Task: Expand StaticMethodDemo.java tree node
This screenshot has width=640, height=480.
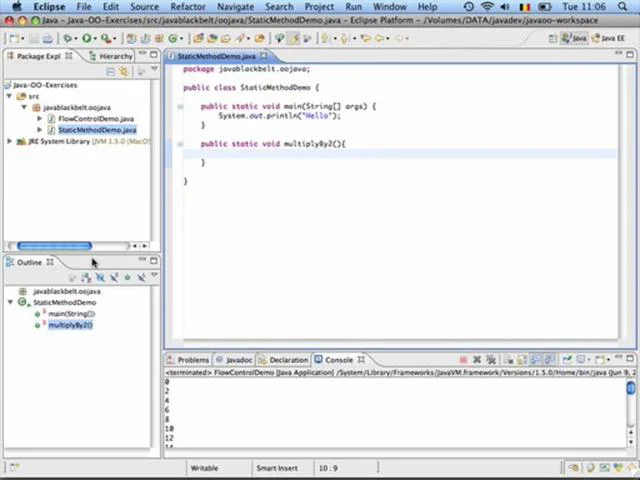Action: click(40, 130)
